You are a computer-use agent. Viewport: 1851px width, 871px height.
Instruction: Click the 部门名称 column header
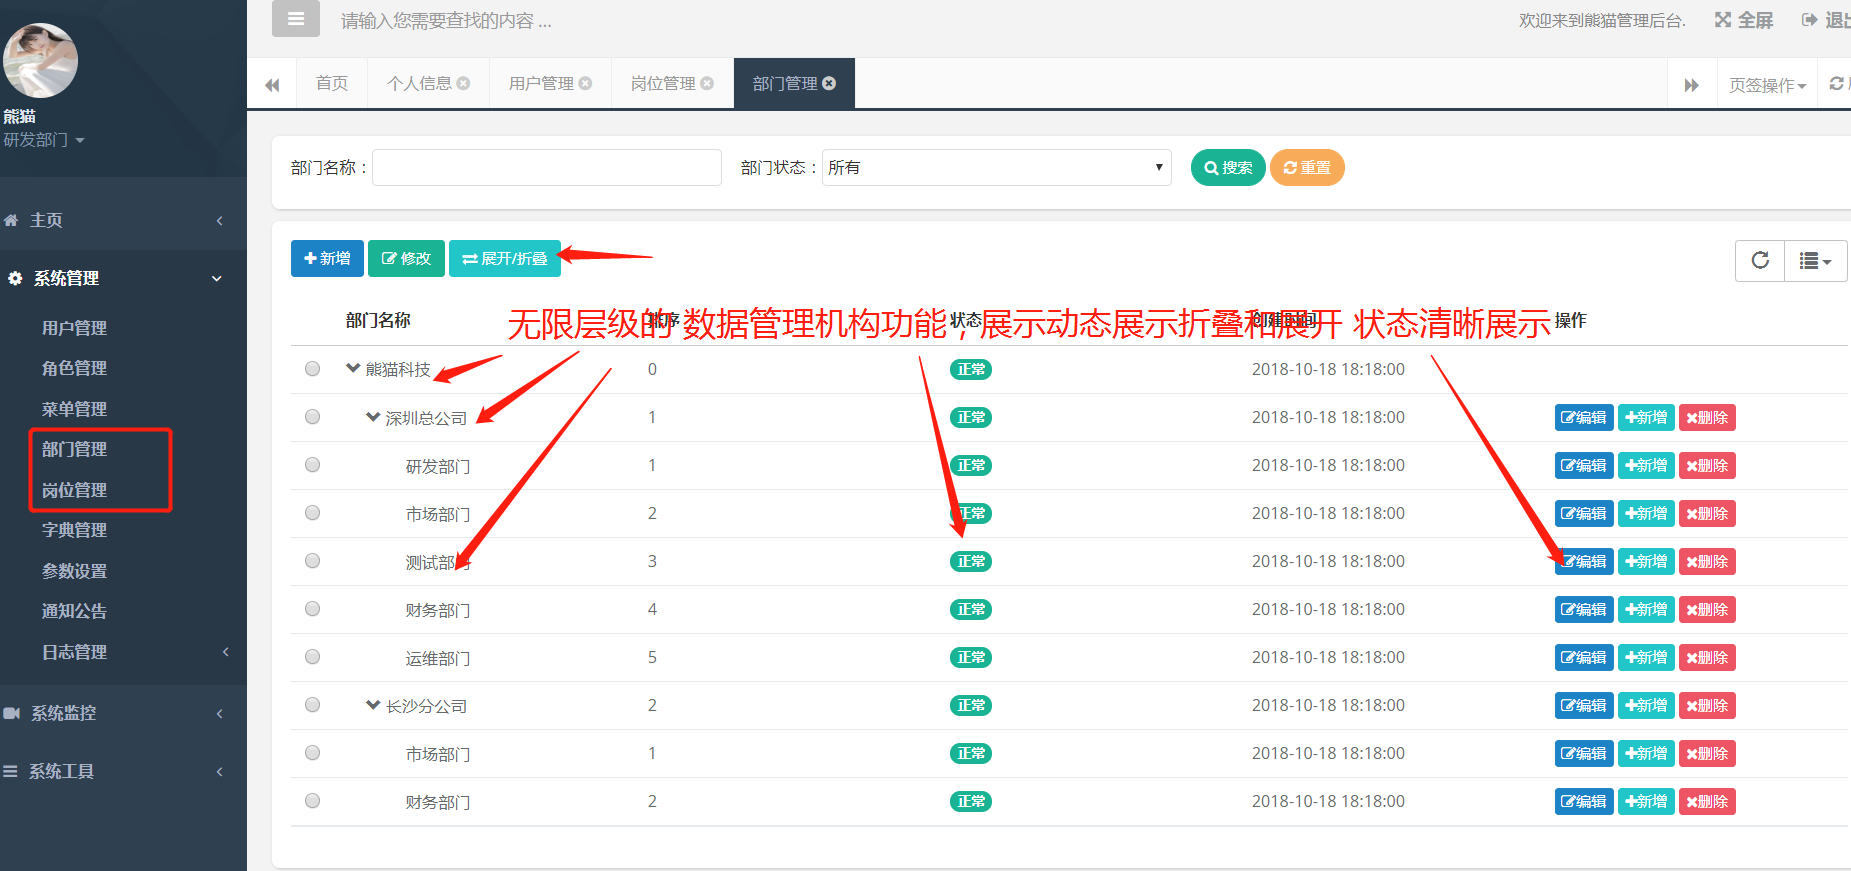378,320
